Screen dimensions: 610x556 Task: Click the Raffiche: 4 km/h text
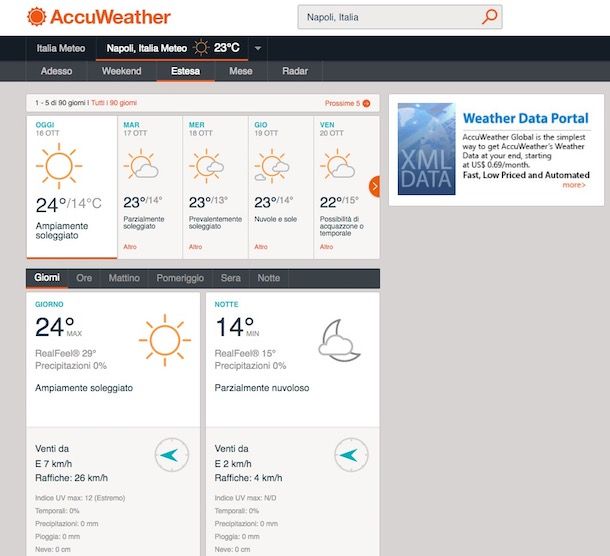pyautogui.click(x=249, y=478)
